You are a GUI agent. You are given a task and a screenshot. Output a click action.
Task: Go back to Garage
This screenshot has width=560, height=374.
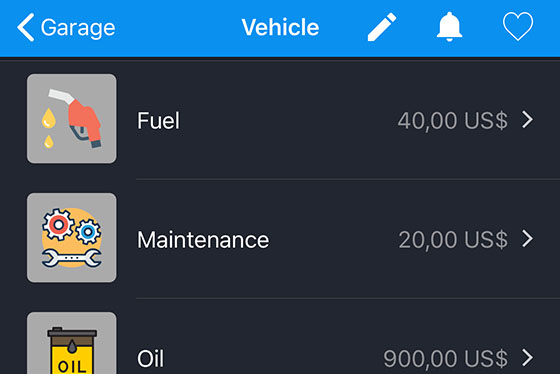[66, 28]
